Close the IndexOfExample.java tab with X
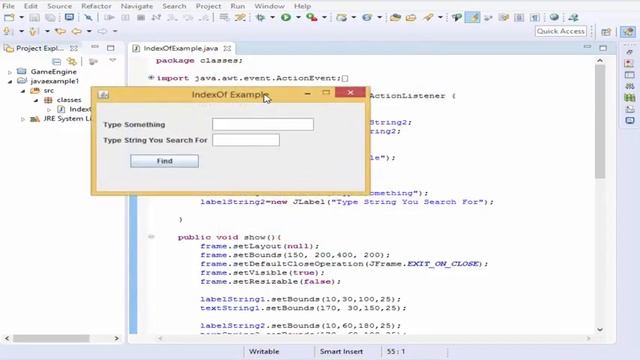This screenshot has width=640, height=360. click(x=227, y=48)
